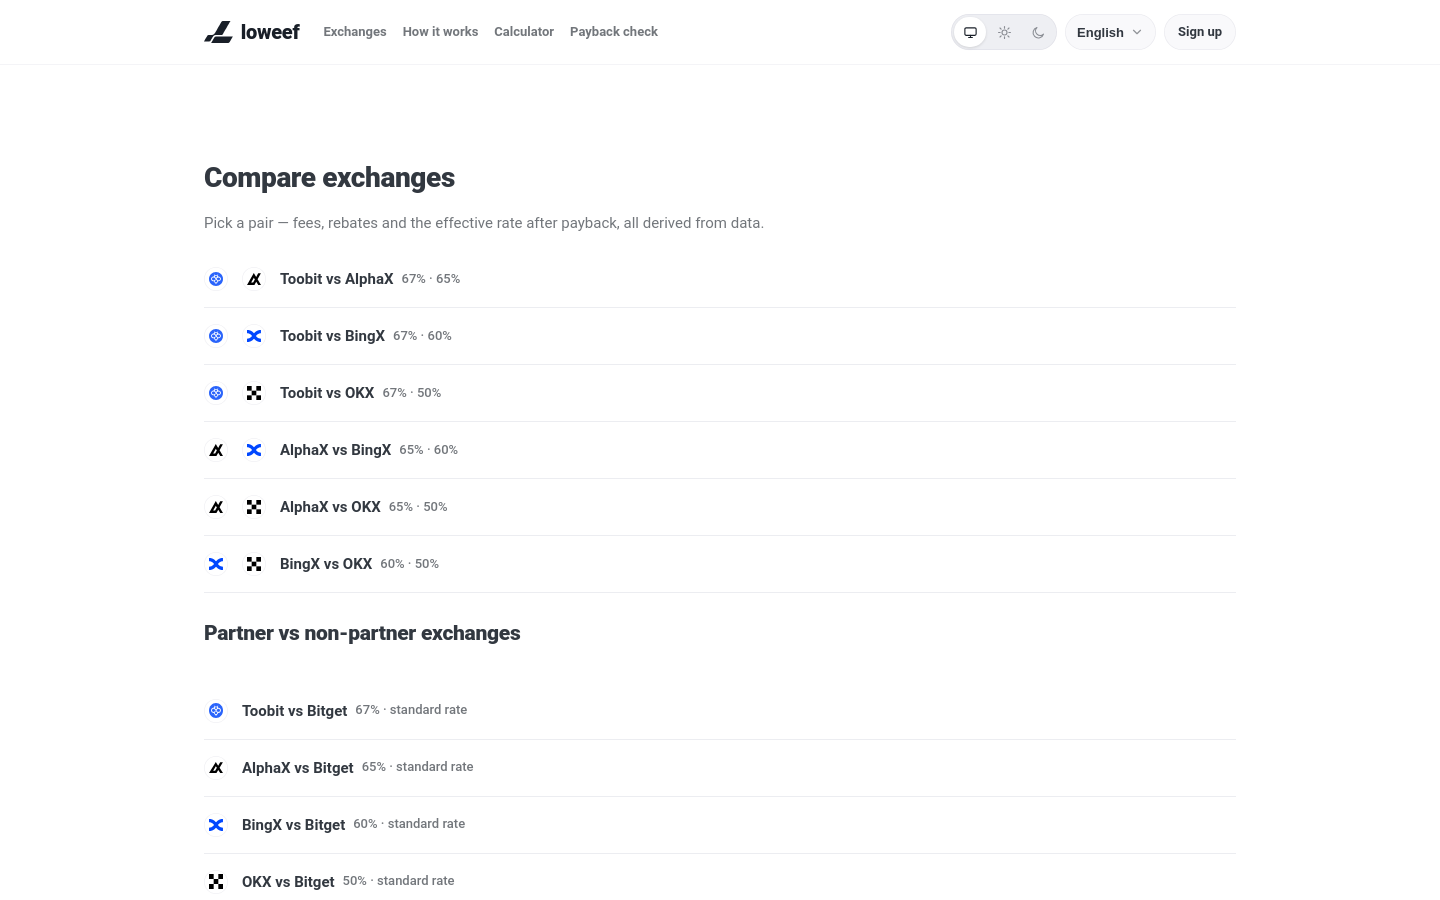
Task: Click OKX icon in OKX vs Bitget row
Action: (x=216, y=882)
